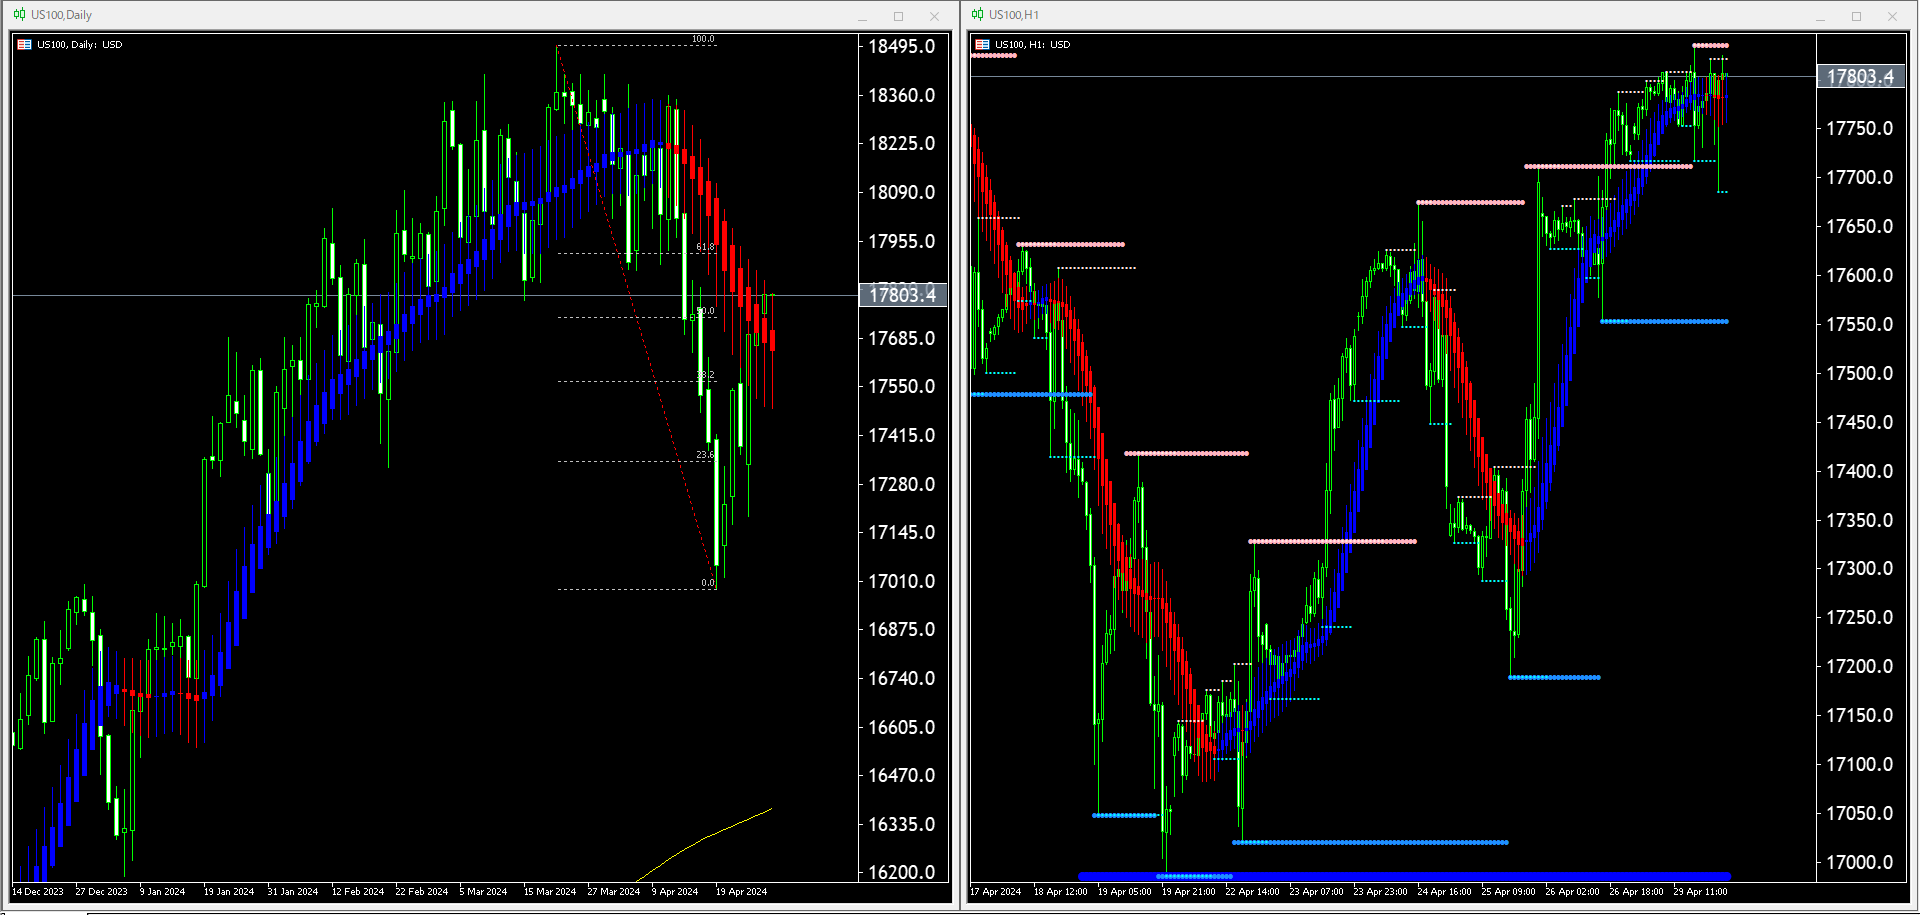
Task: Click the 17100.0 price on H1 scale
Action: point(1860,765)
